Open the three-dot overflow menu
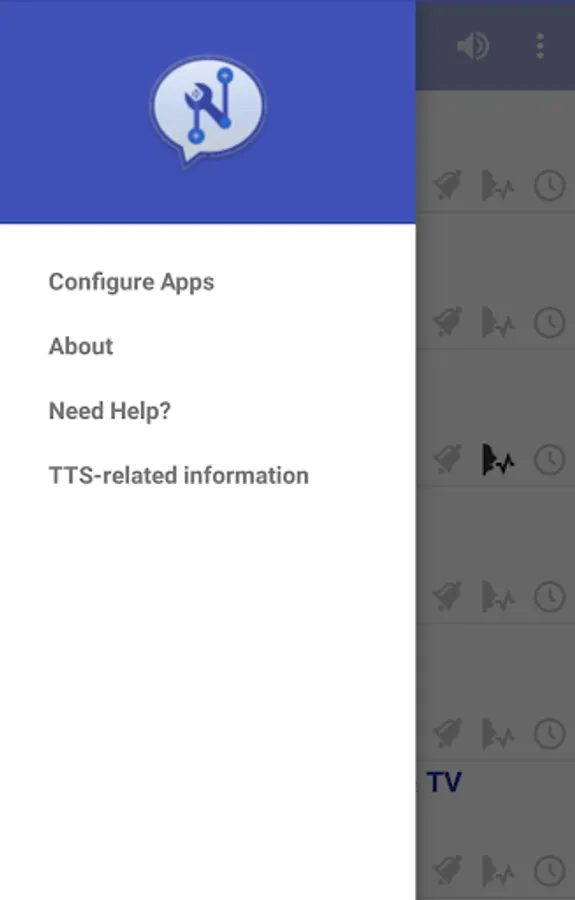This screenshot has height=900, width=575. point(540,46)
